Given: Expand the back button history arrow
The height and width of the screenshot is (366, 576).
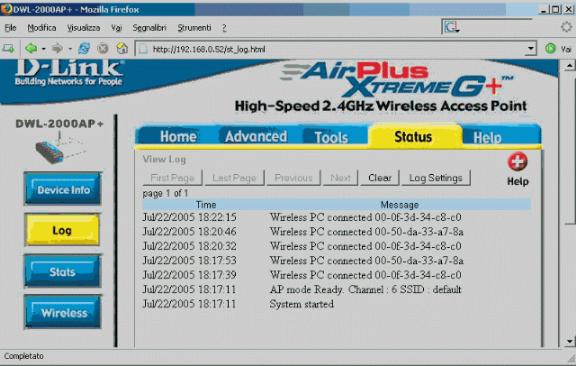Looking at the screenshot, I should (43, 49).
